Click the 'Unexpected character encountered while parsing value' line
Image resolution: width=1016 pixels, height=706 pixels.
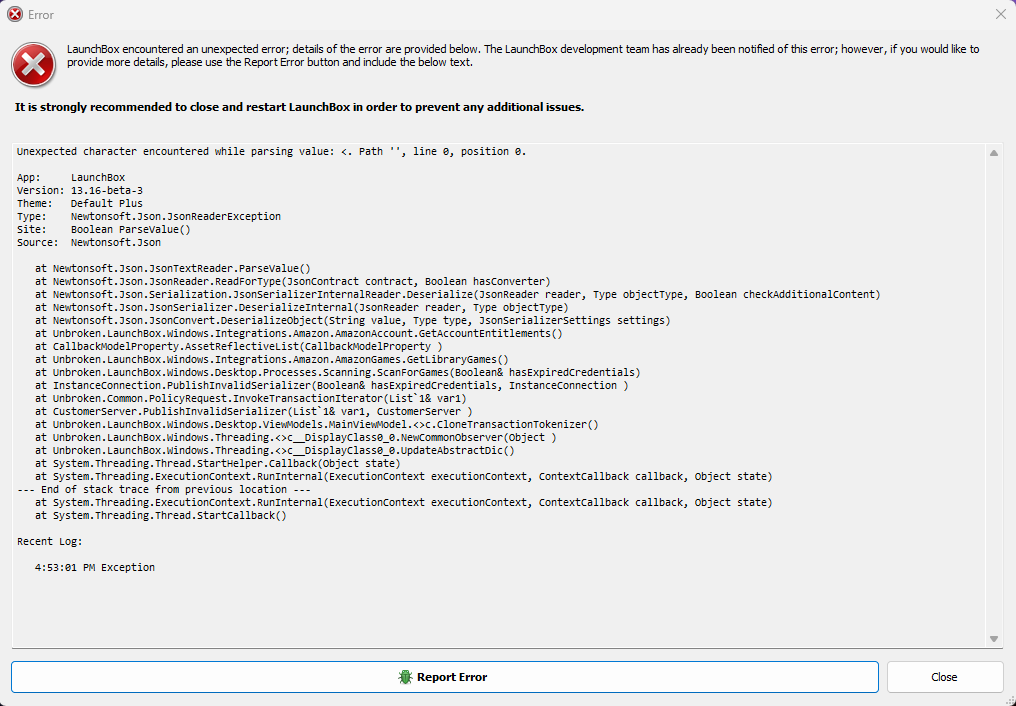point(271,152)
